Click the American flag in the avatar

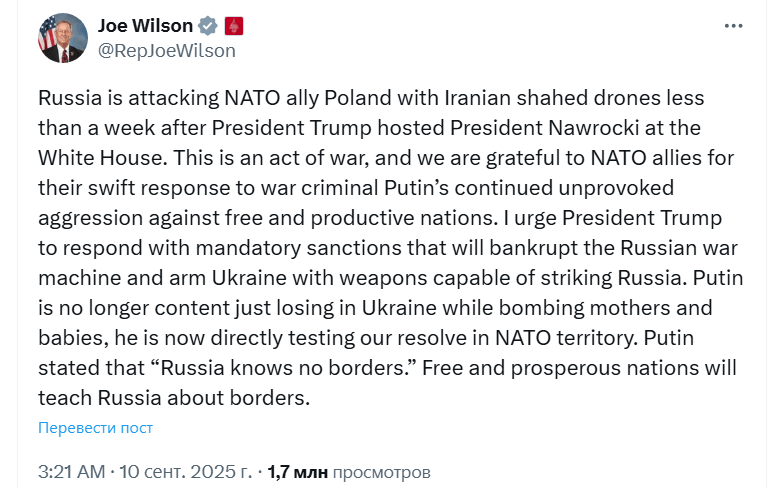47,33
